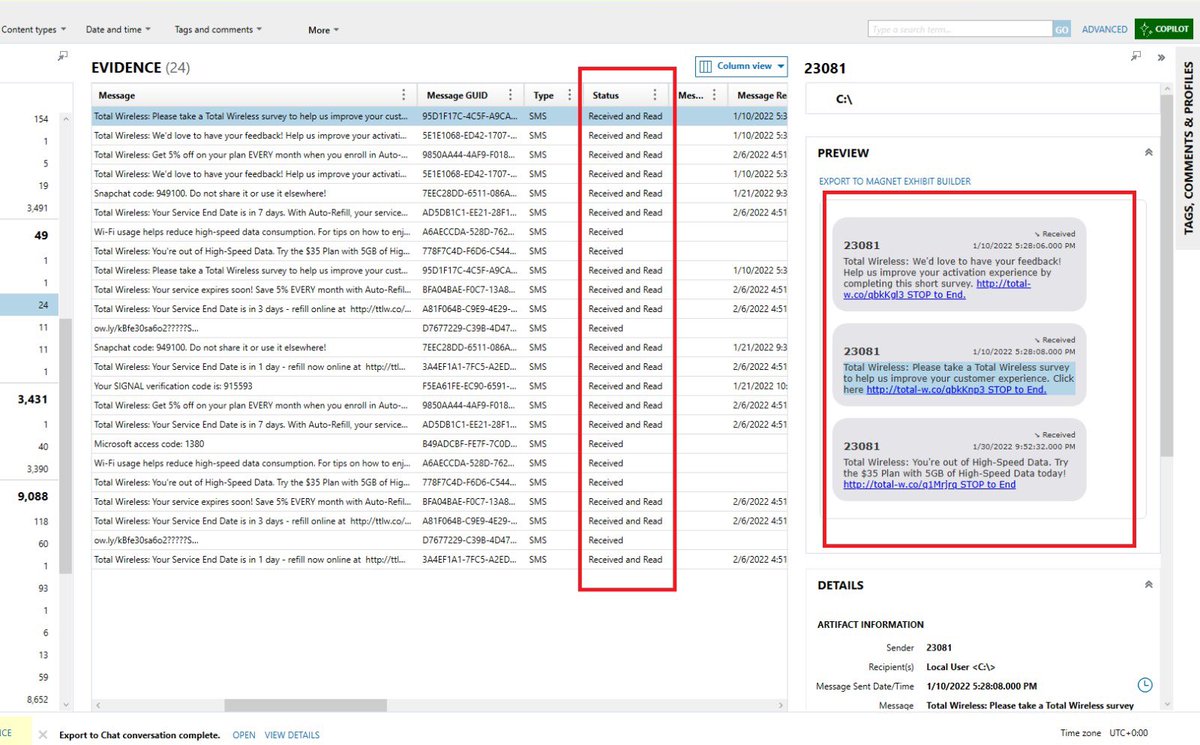
Task: Select the 118 count in the left list
Action: click(41, 521)
